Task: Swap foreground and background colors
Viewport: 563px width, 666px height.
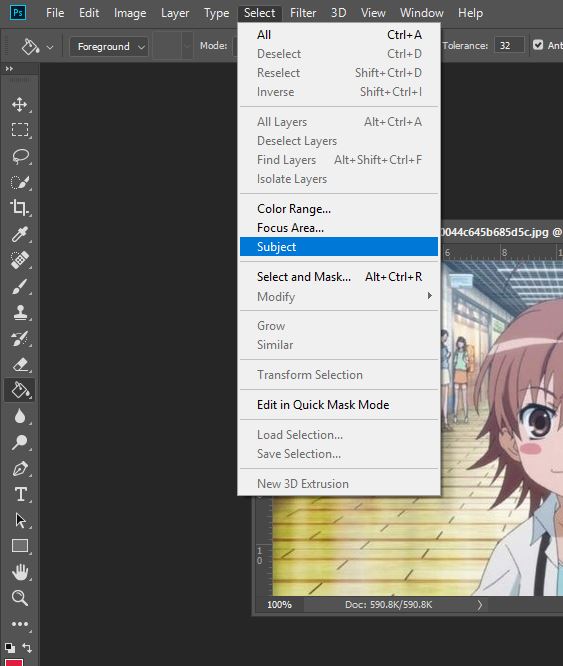Action: [x=27, y=648]
